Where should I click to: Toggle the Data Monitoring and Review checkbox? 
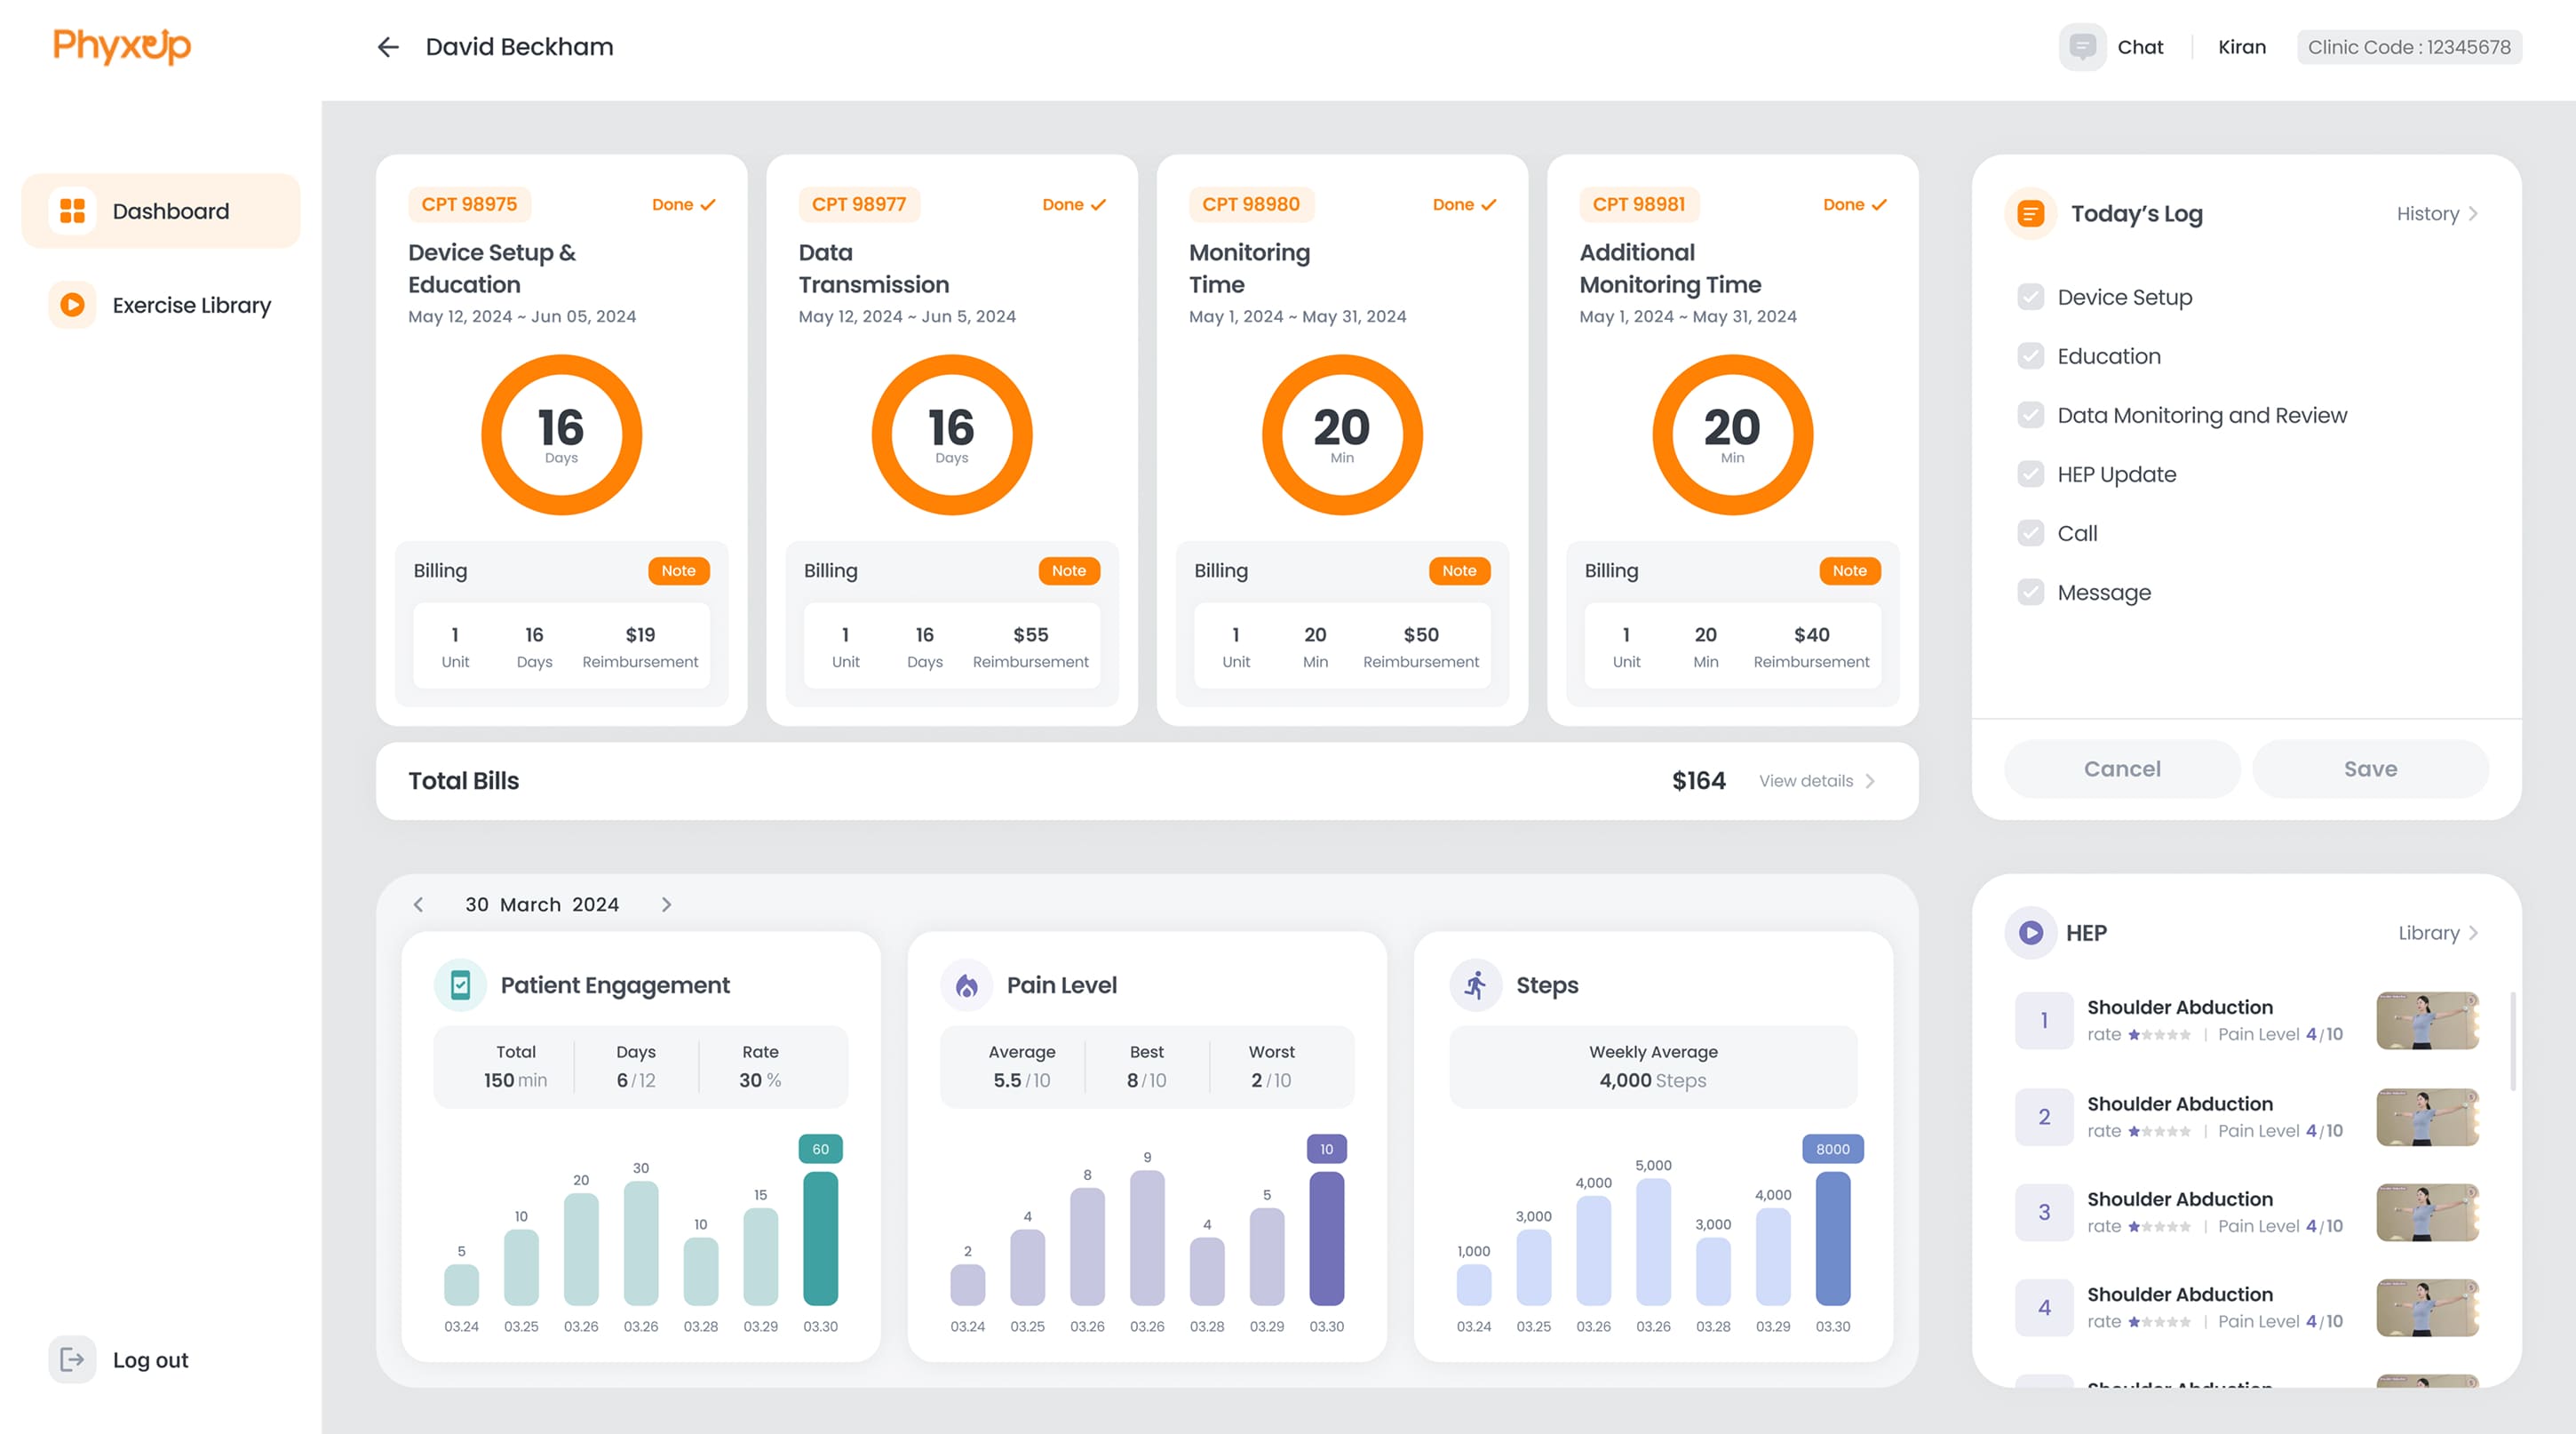2030,415
